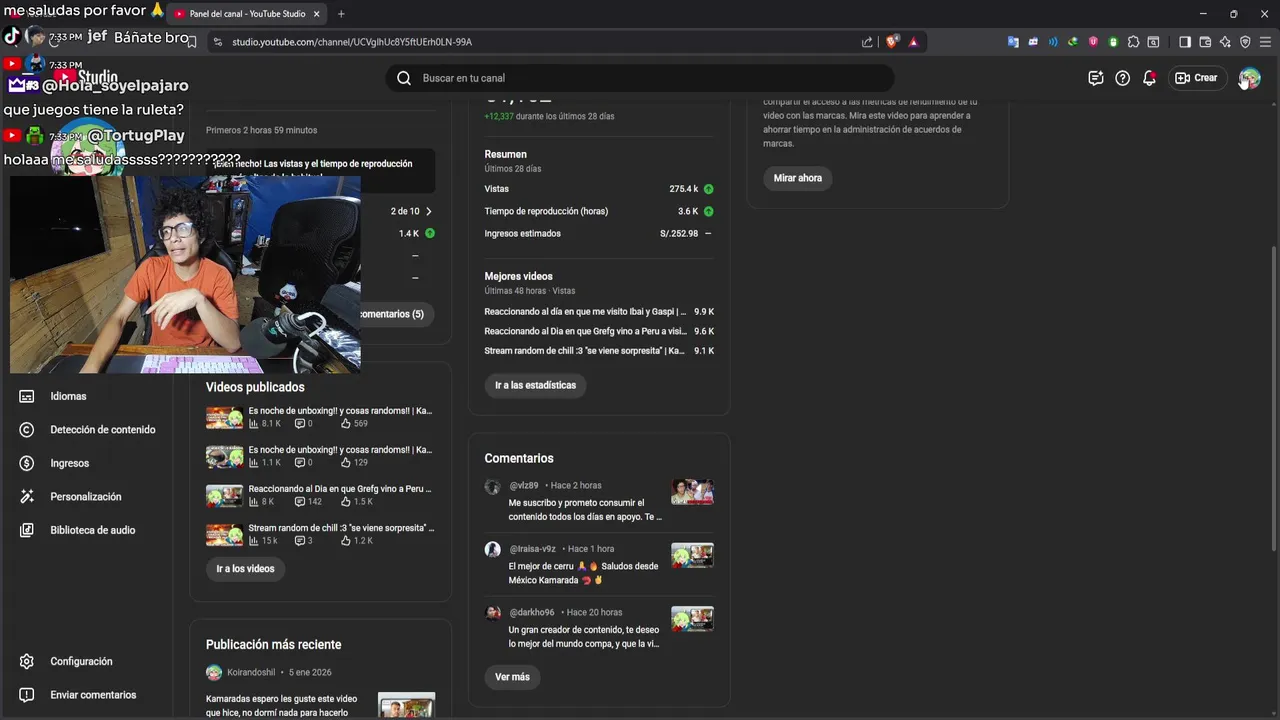This screenshot has height=720, width=1280.
Task: Open the site settings icon before the URL
Action: [217, 42]
